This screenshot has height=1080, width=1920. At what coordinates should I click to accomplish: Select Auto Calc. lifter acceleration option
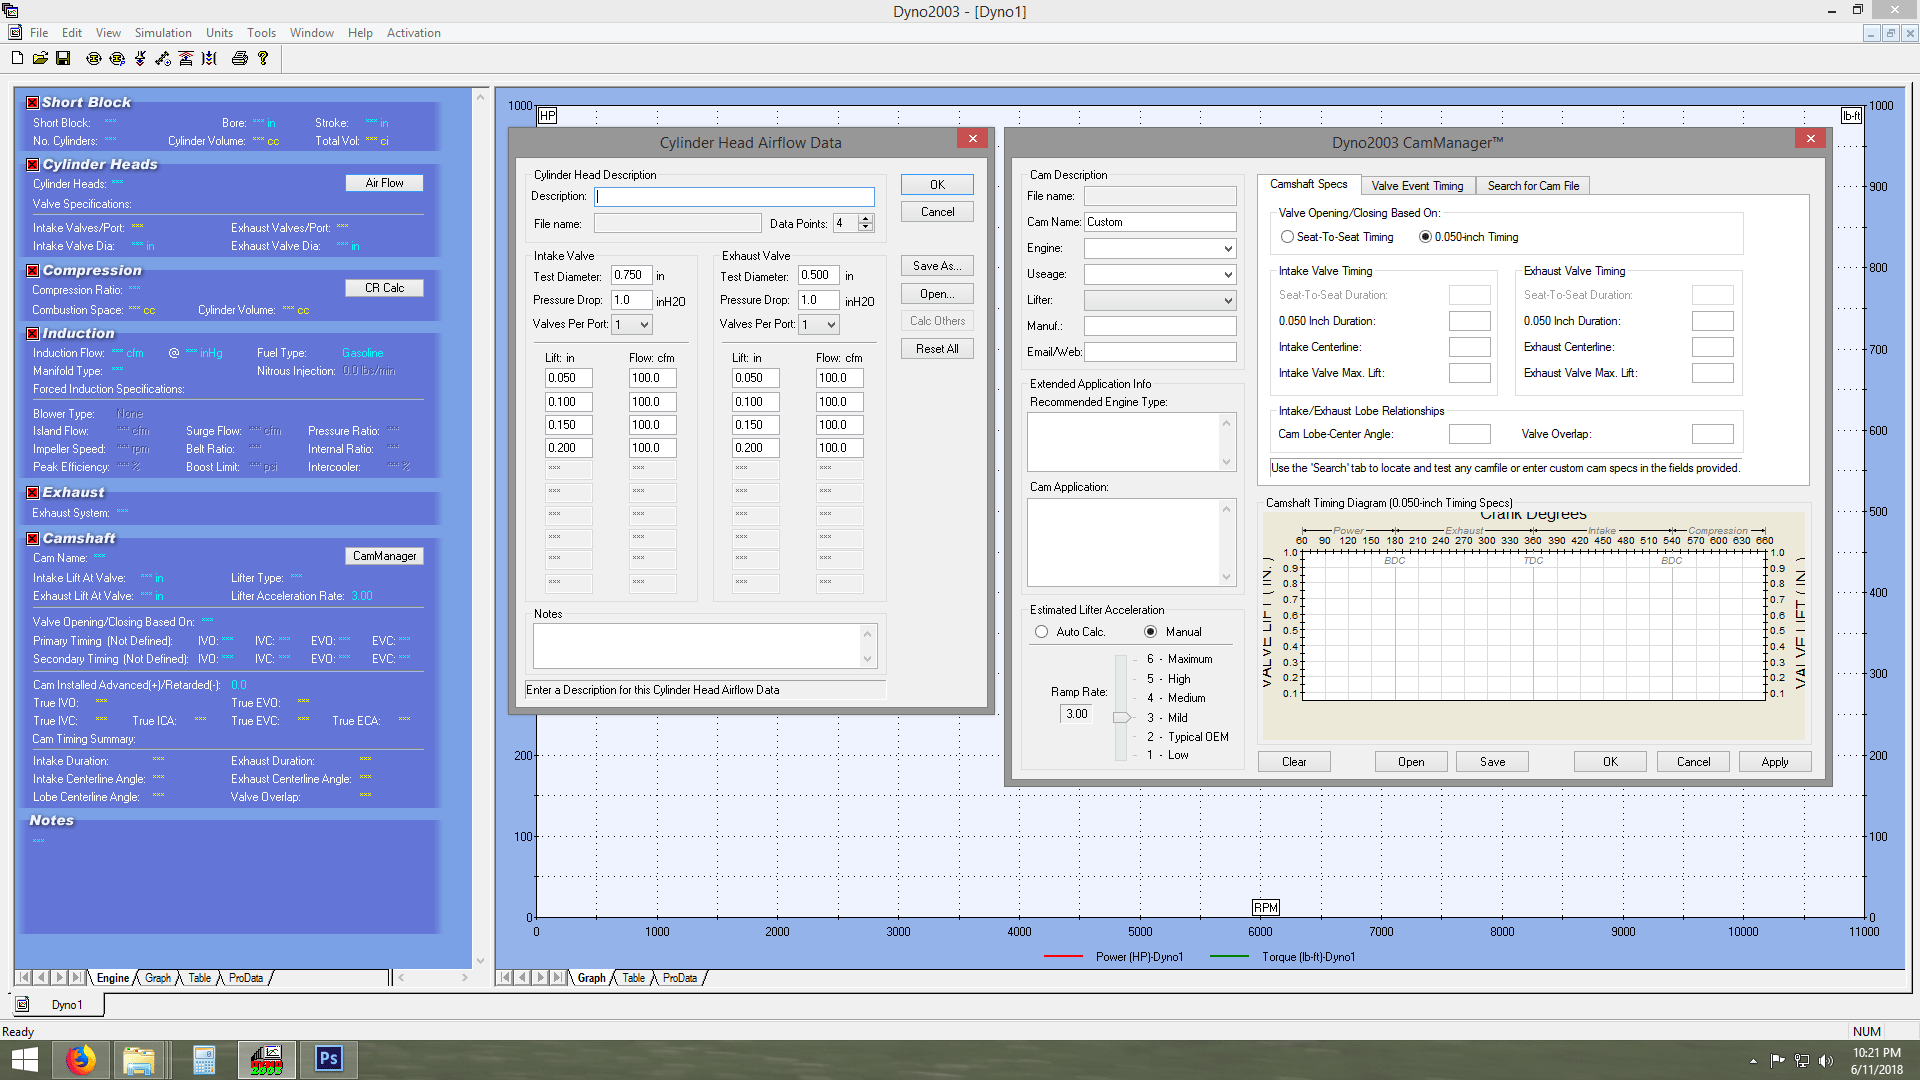[1042, 632]
